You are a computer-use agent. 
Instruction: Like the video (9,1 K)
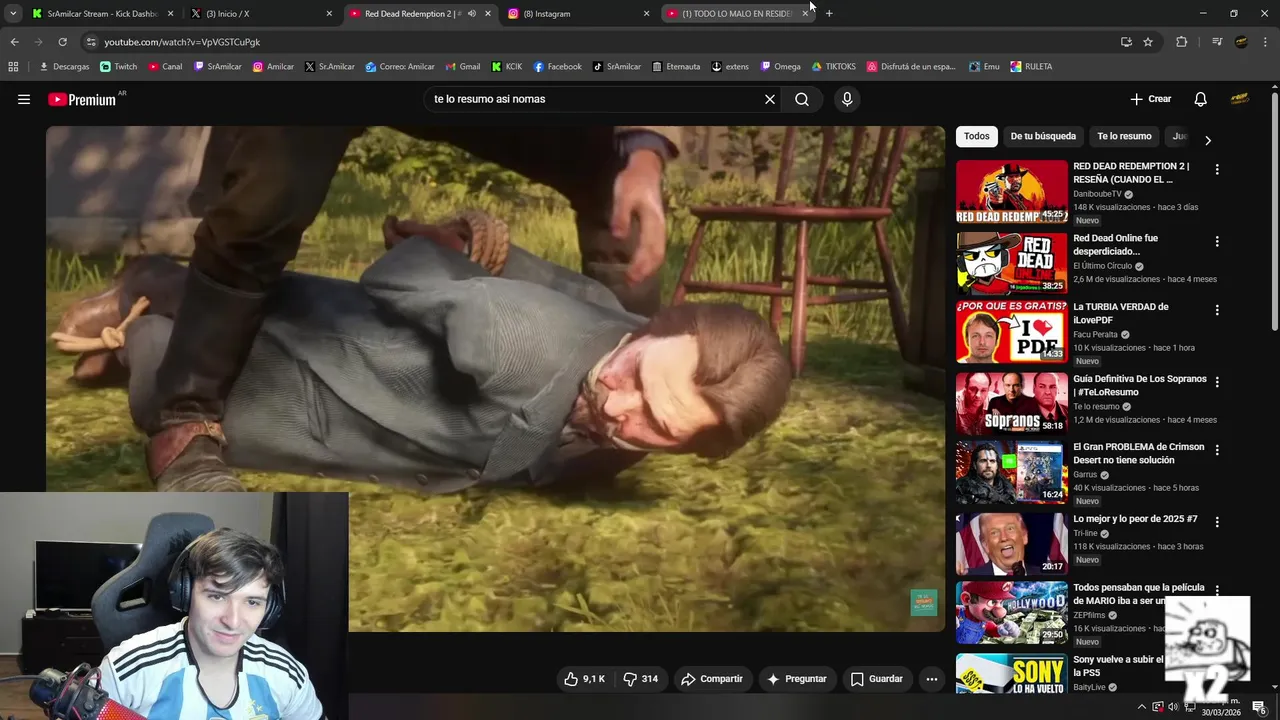[x=584, y=679]
